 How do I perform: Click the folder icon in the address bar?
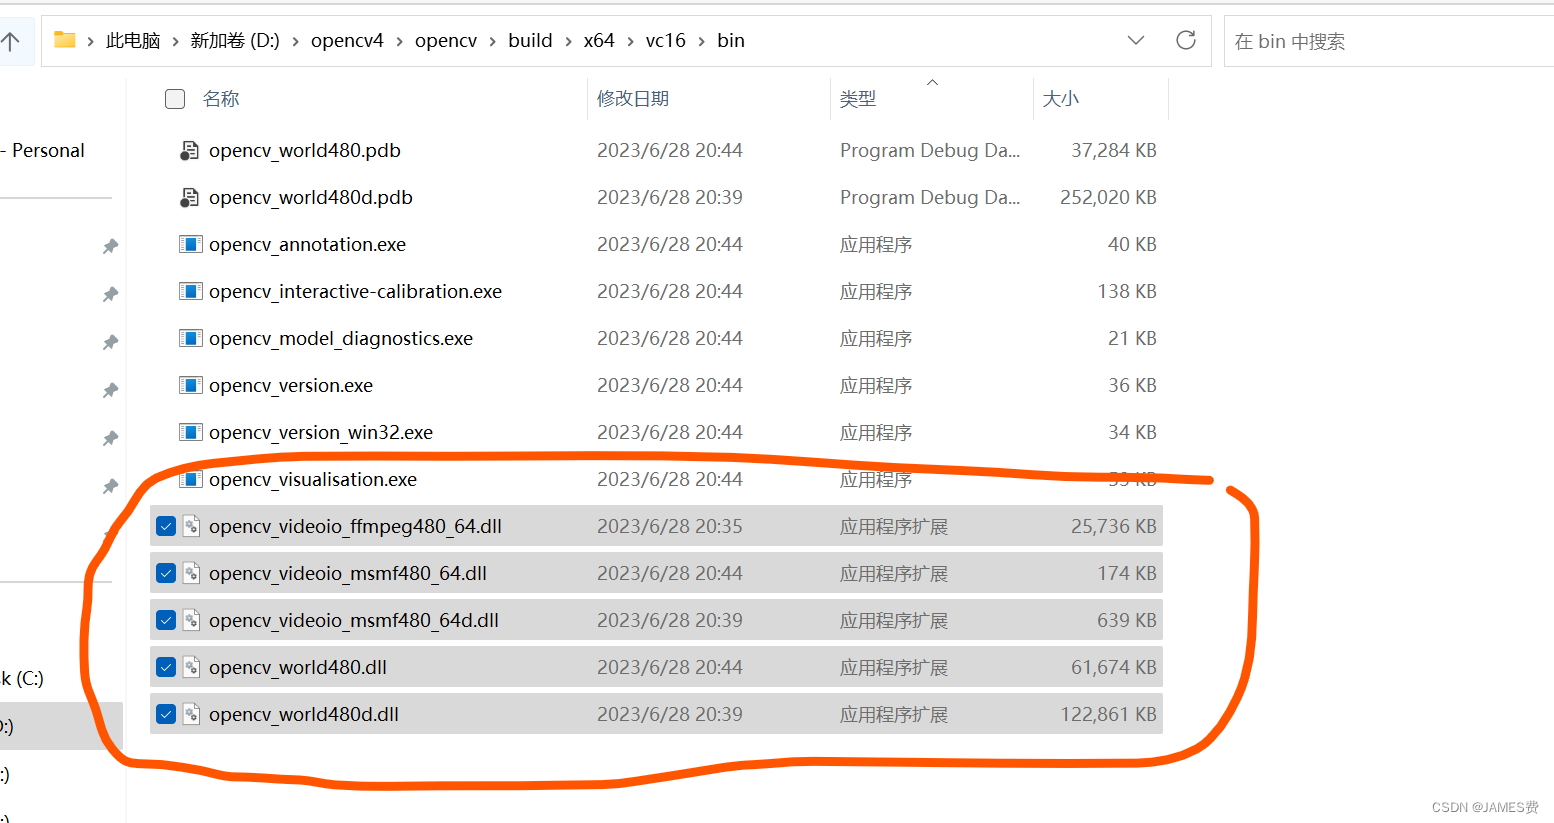[x=65, y=40]
